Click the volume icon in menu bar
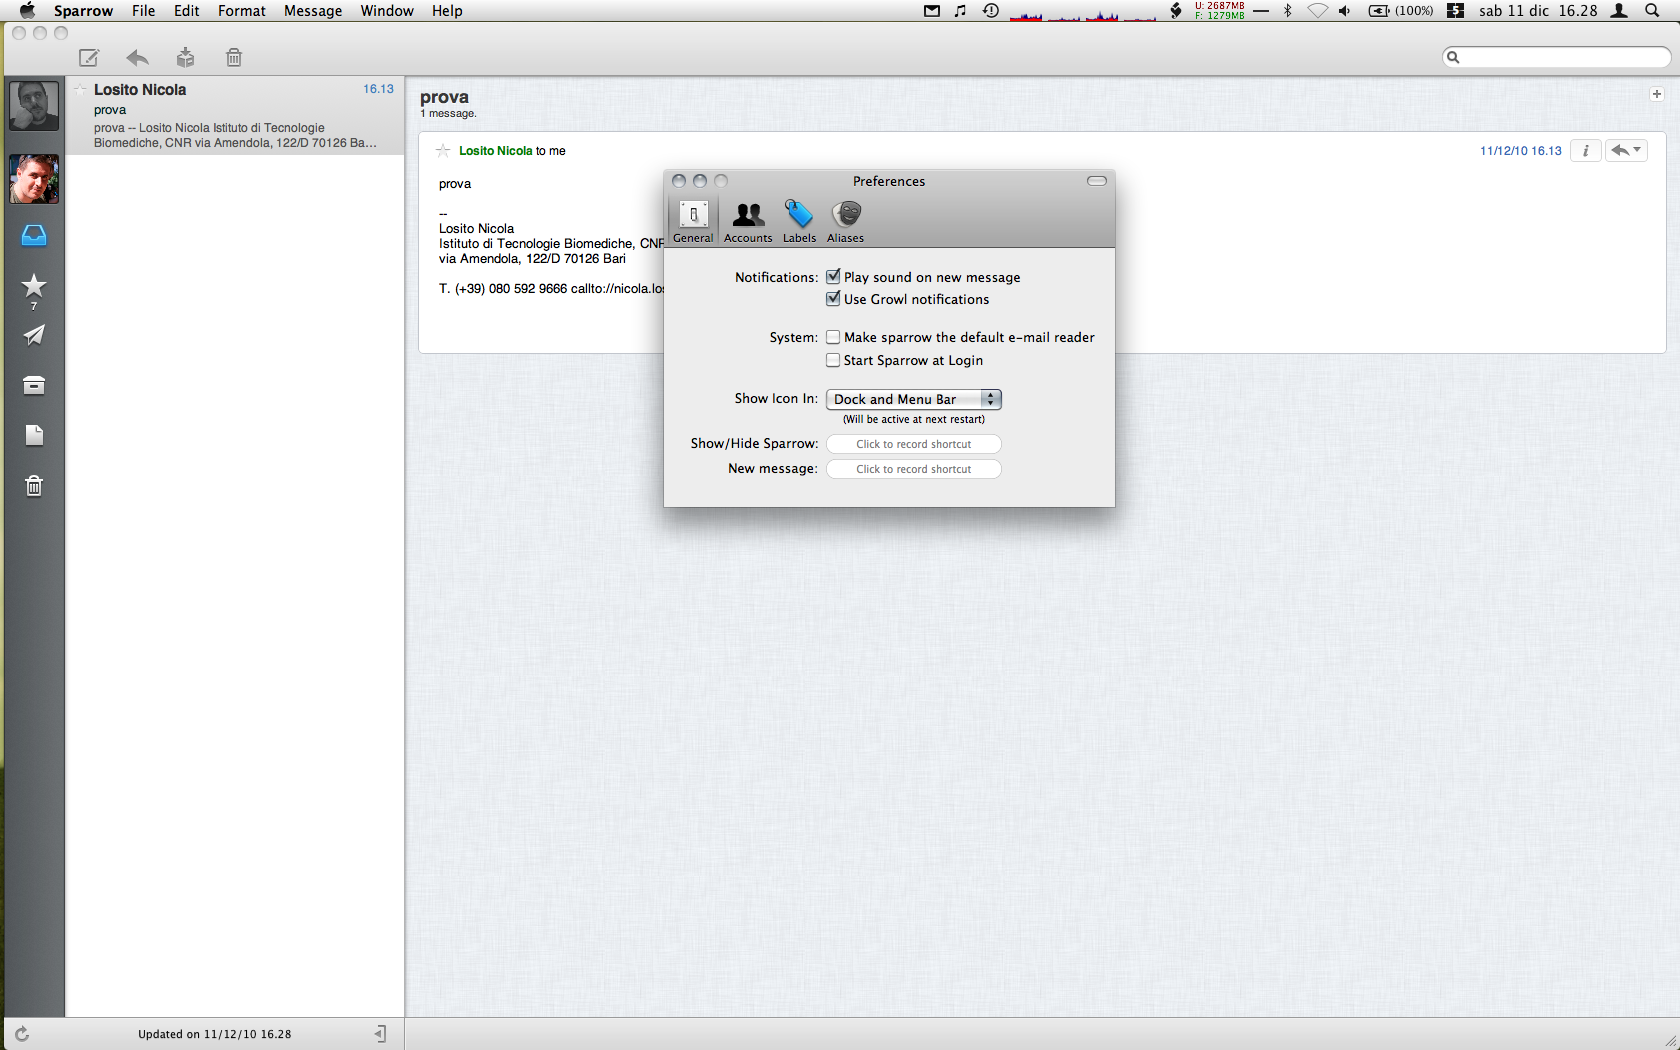This screenshot has height=1050, width=1680. (x=1345, y=11)
